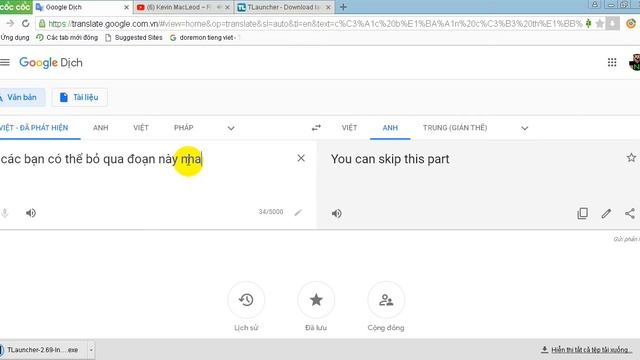The height and width of the screenshot is (360, 640).
Task: Select the Văn bản text mode
Action: [x=22, y=97]
